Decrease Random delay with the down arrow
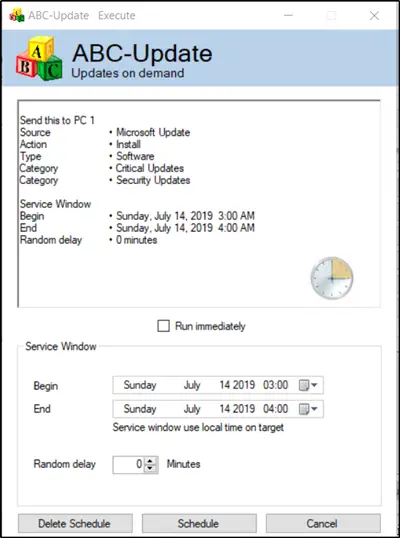 click(150, 469)
